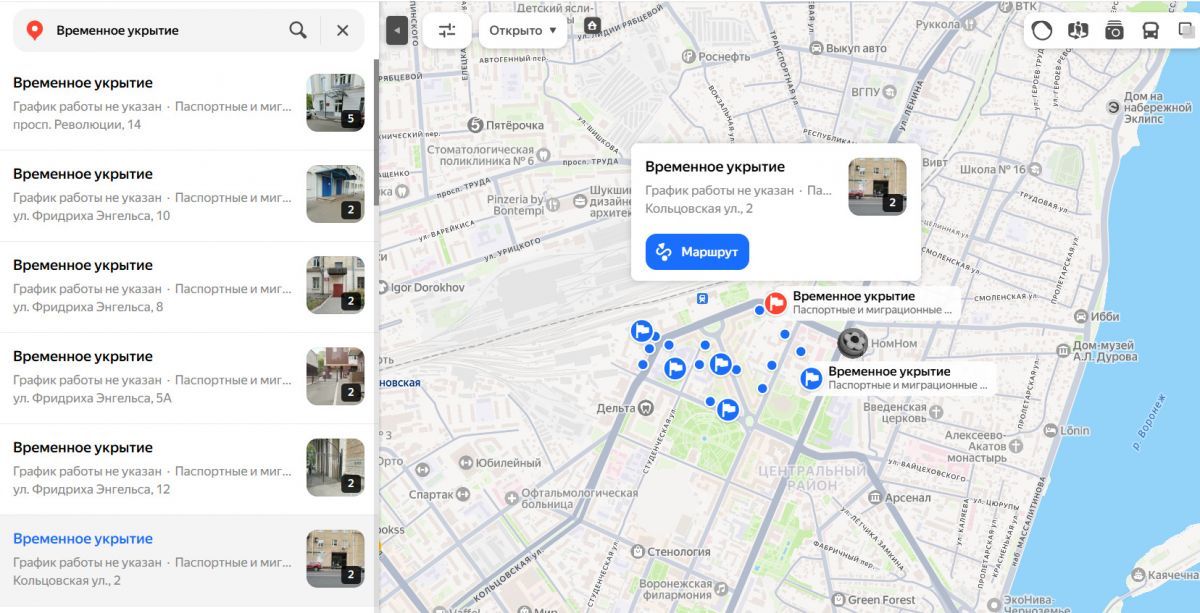This screenshot has width=1200, height=613.
Task: Open thumbnail for Фридриха Энгельса, 8 result
Action: point(335,285)
